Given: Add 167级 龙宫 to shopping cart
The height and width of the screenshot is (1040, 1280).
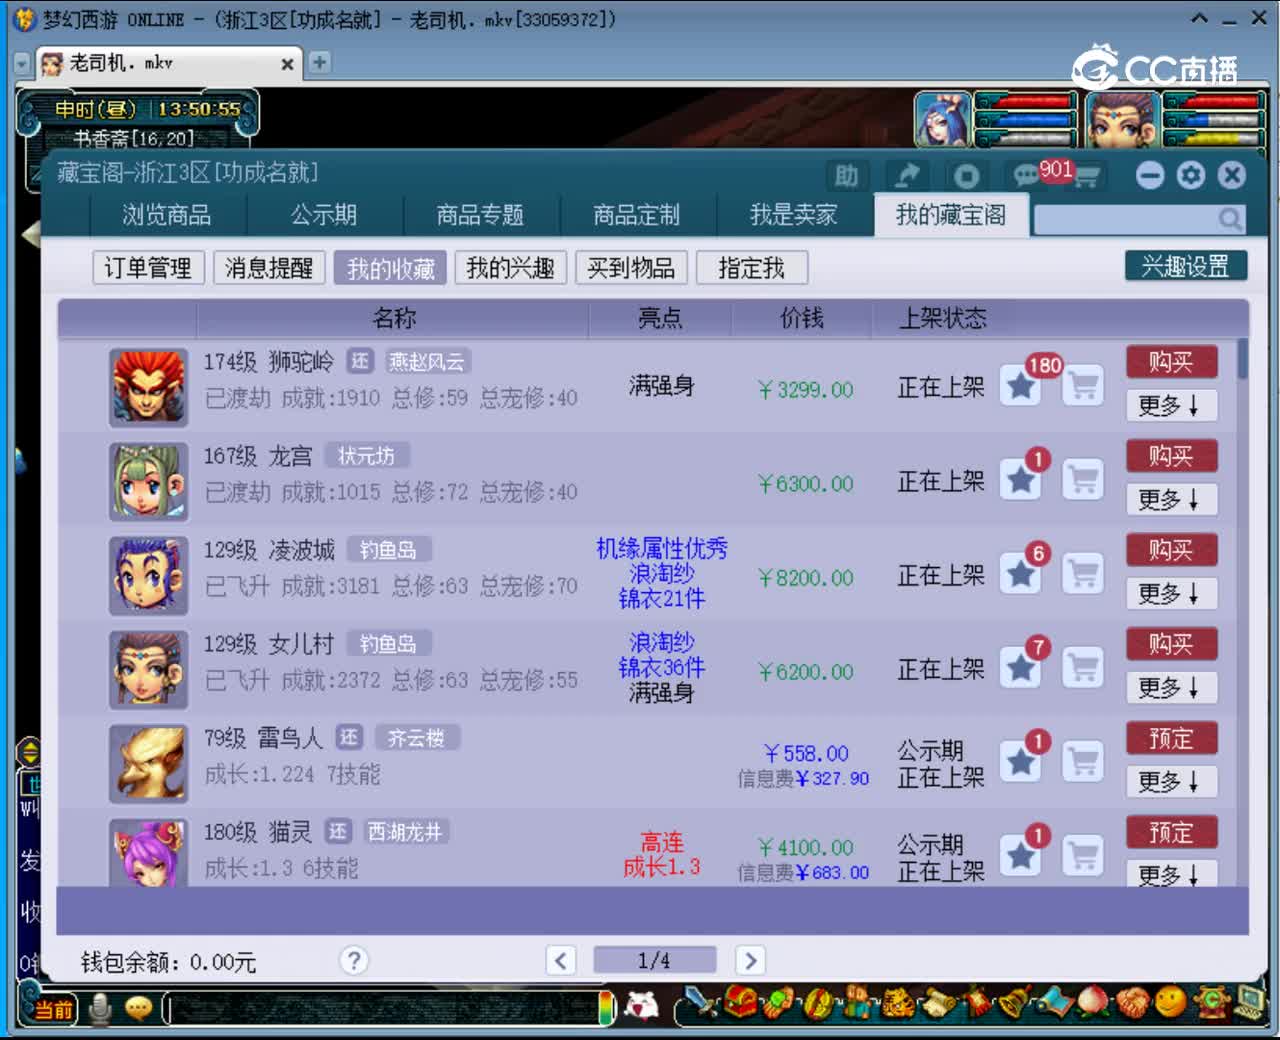Looking at the screenshot, I should click(1083, 480).
